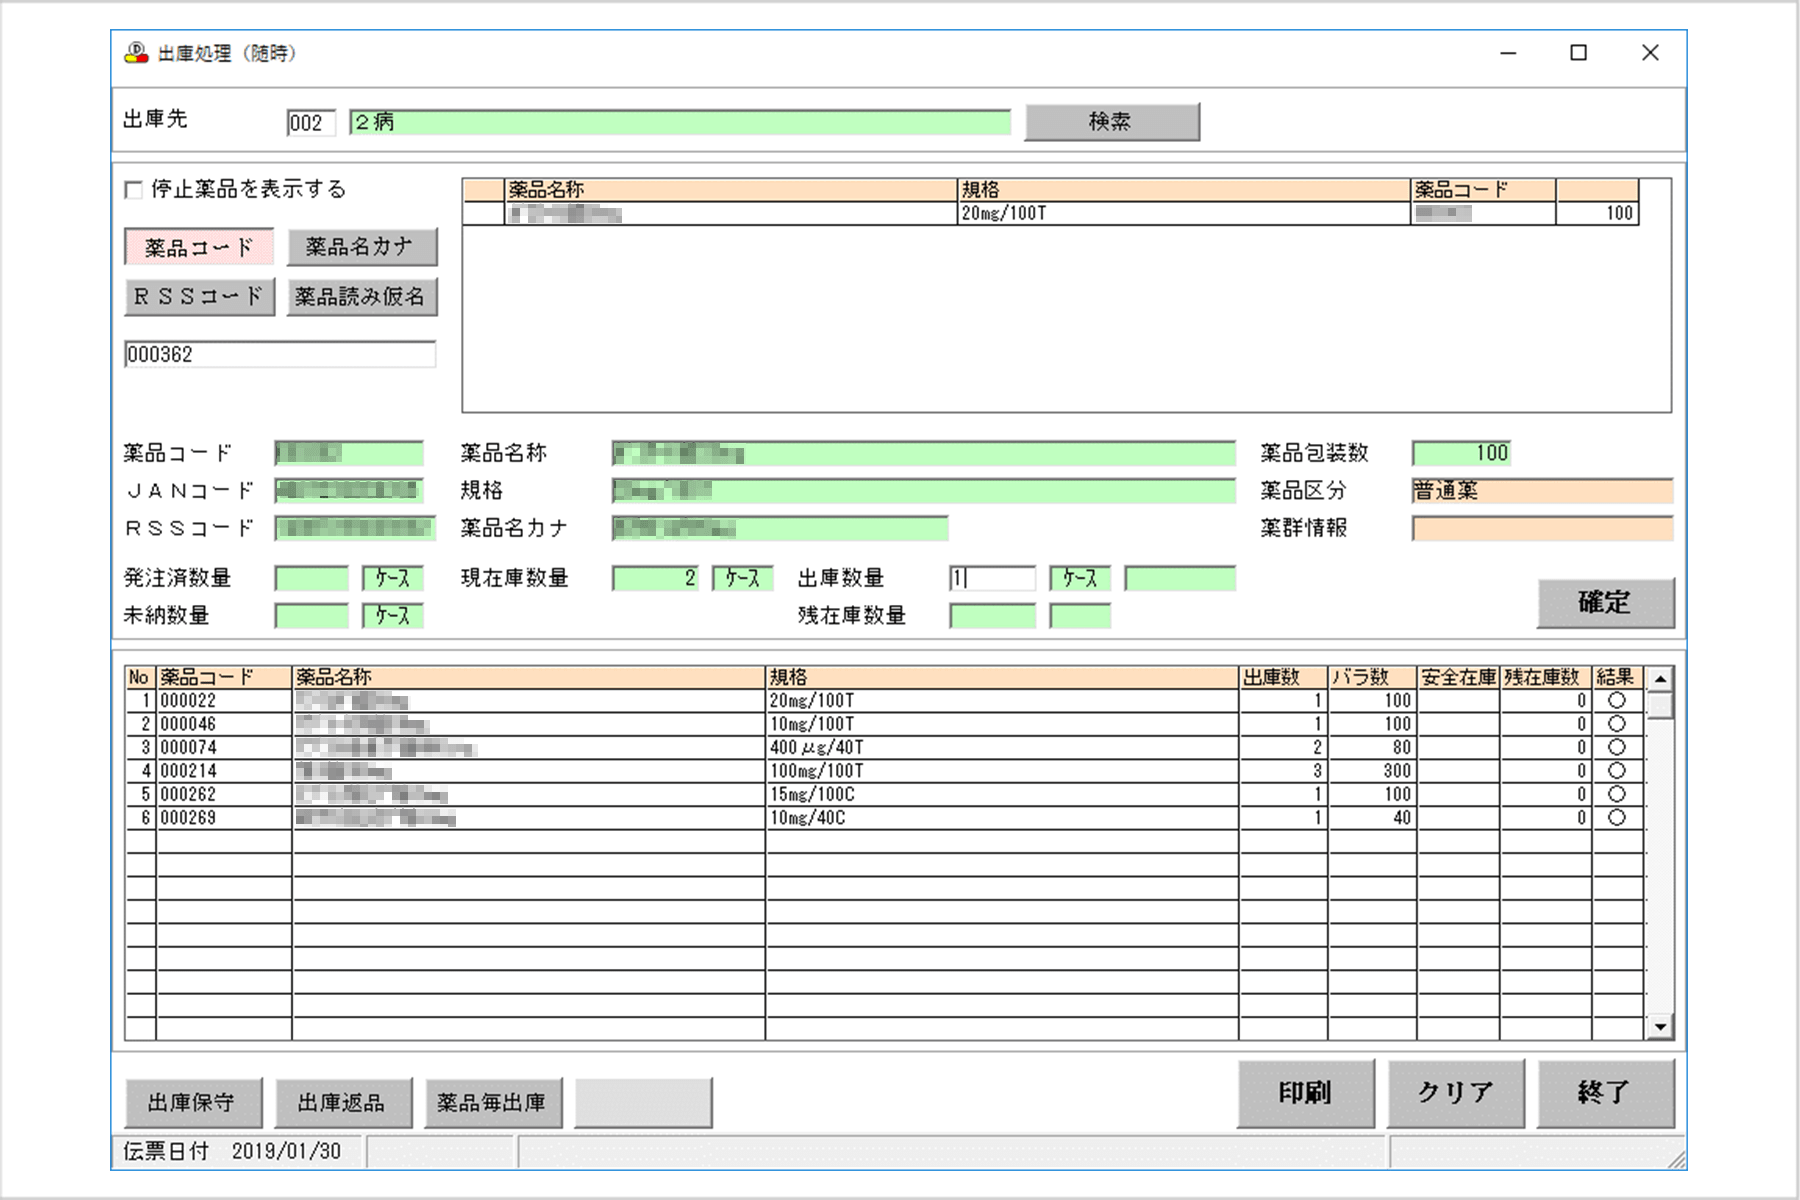Close the 出庫処理 window

coord(1651,53)
